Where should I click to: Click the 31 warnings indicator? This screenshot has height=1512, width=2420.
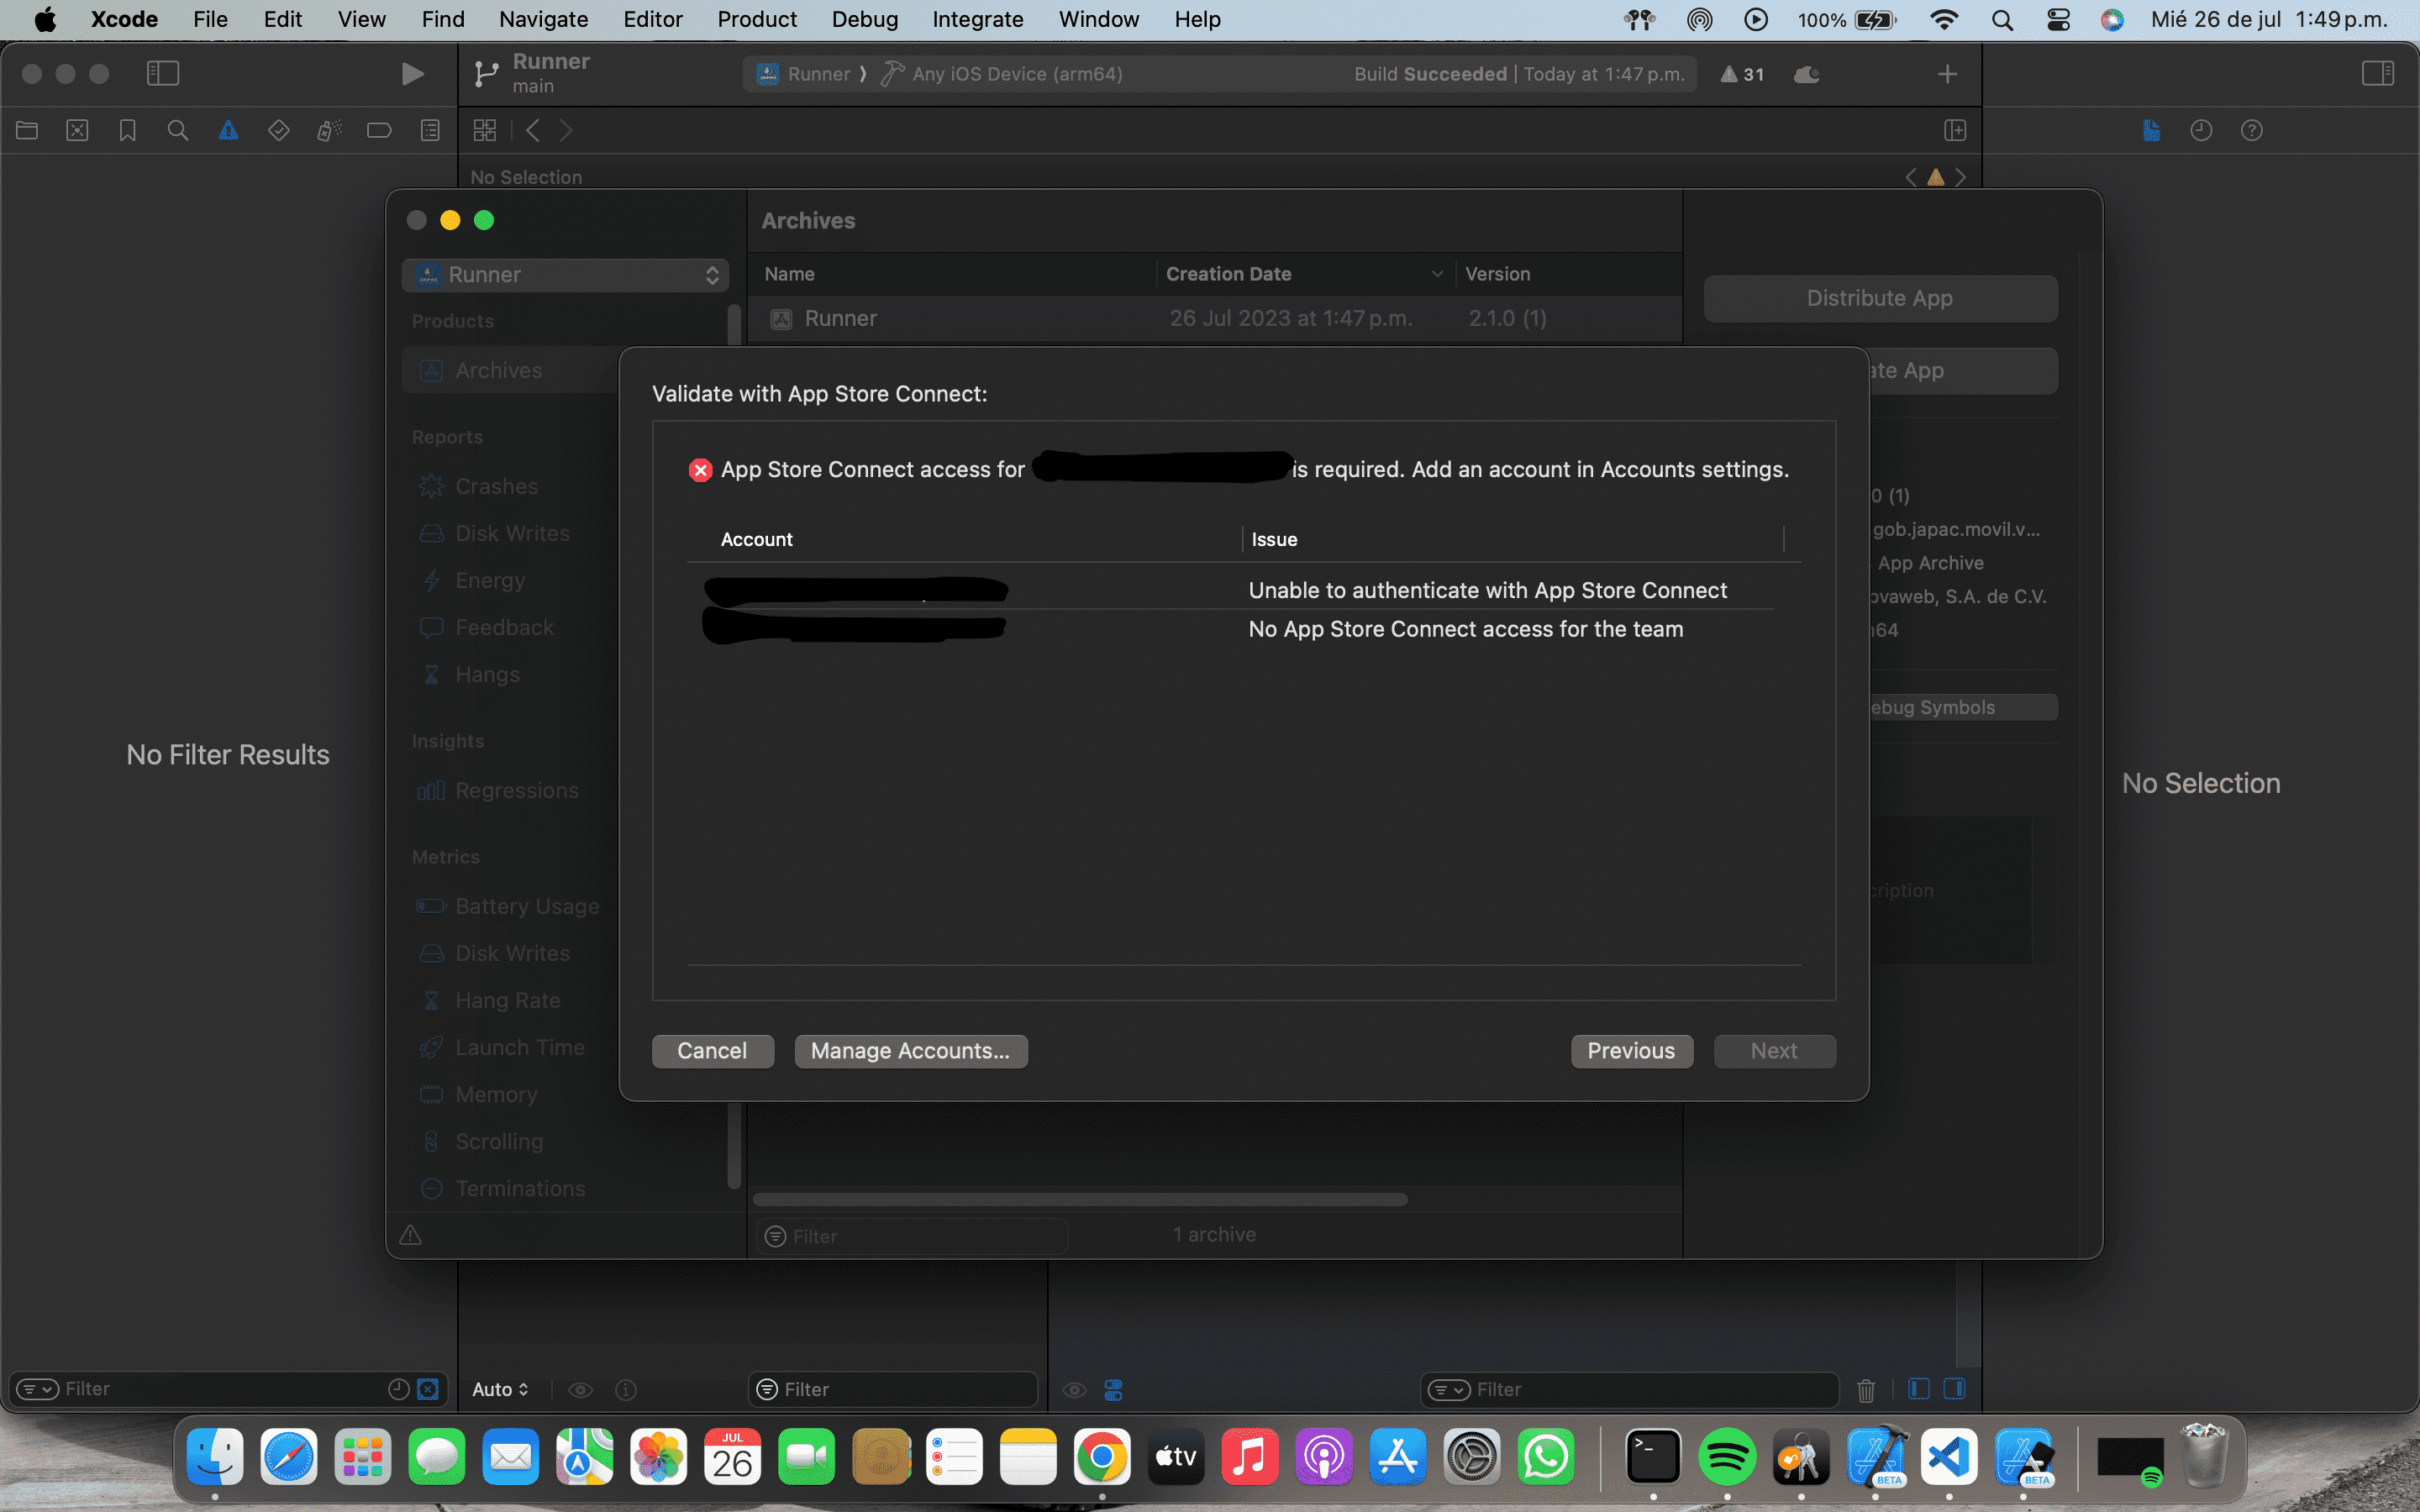(1742, 74)
